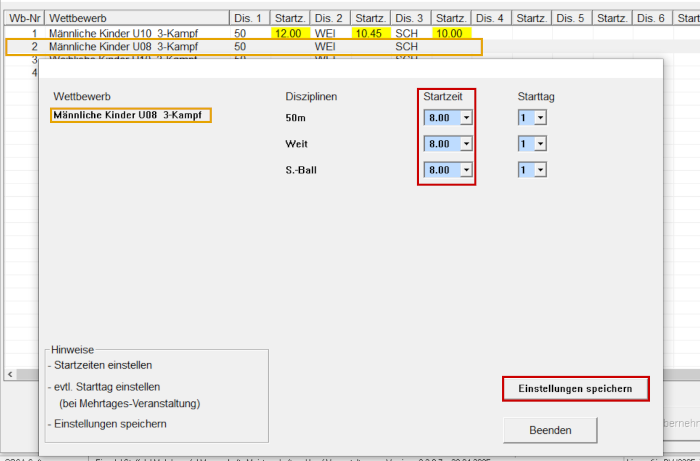Select the Männliche Kinder U08 table row
The image size is (700, 461).
[128, 47]
